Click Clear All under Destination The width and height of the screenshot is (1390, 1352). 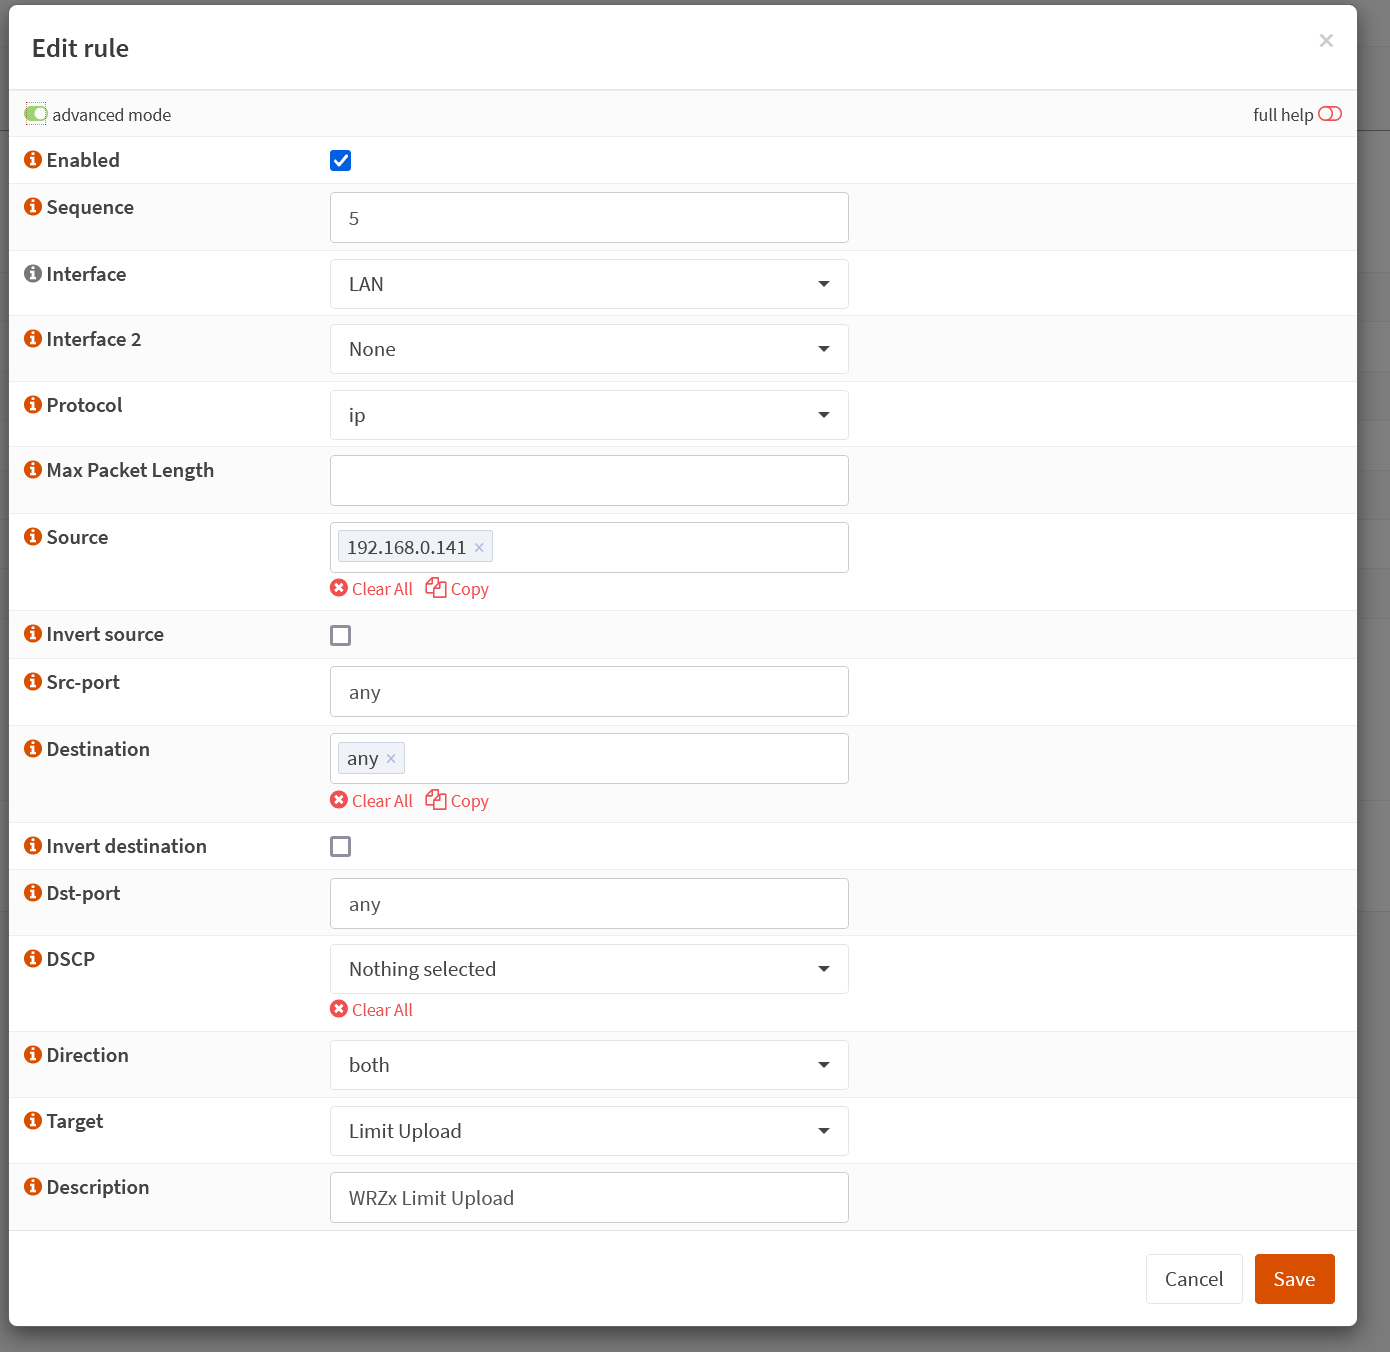click(371, 801)
